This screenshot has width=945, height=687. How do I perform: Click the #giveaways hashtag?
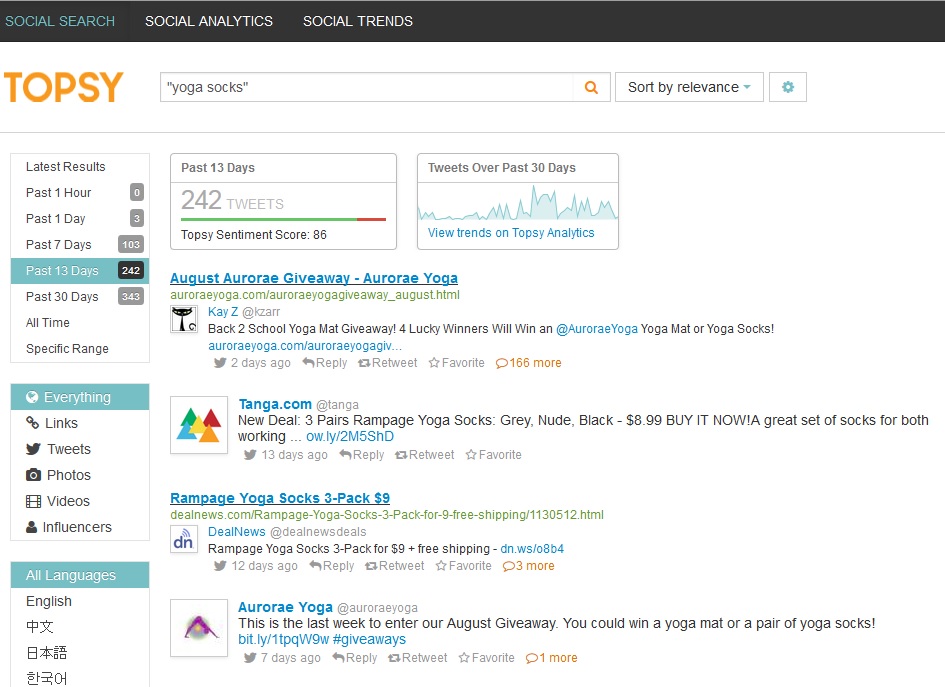pos(369,639)
